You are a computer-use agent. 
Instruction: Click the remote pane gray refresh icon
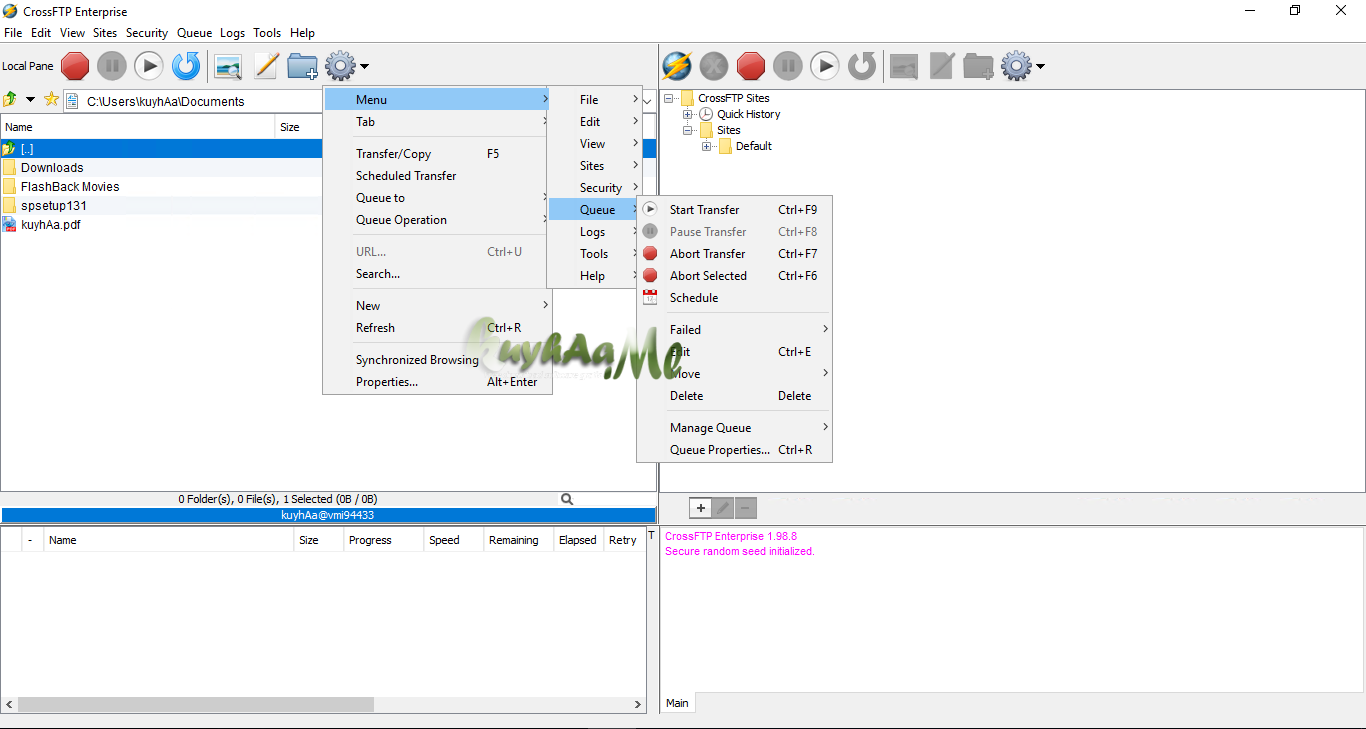862,67
